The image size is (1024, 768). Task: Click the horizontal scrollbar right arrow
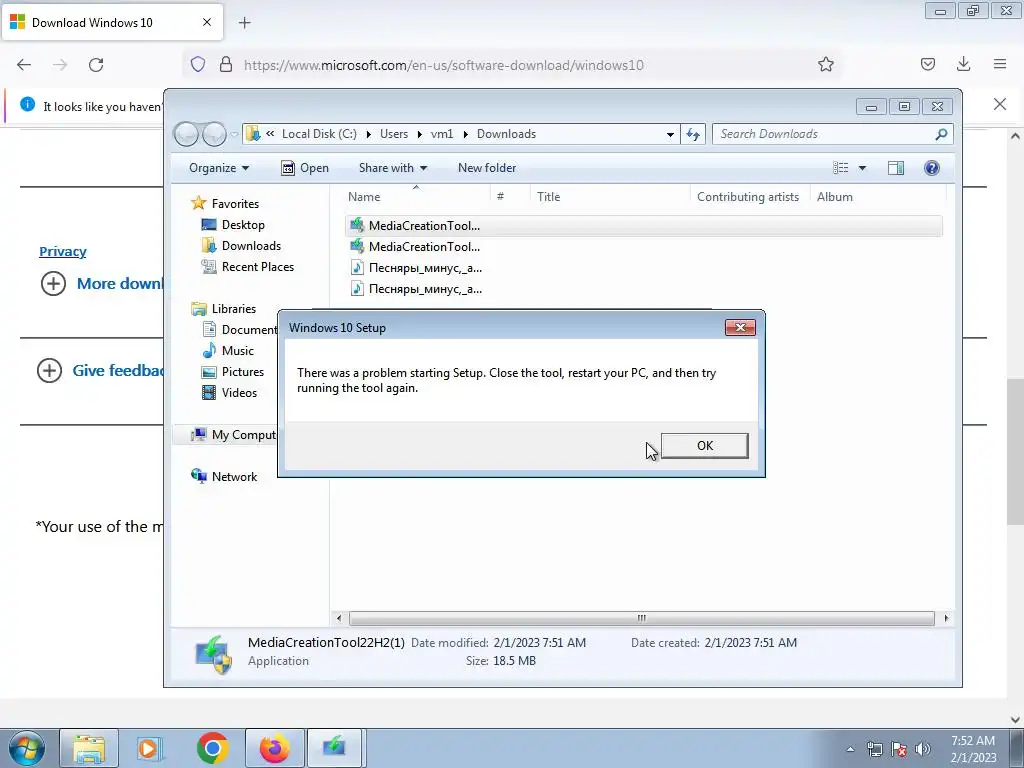point(946,618)
